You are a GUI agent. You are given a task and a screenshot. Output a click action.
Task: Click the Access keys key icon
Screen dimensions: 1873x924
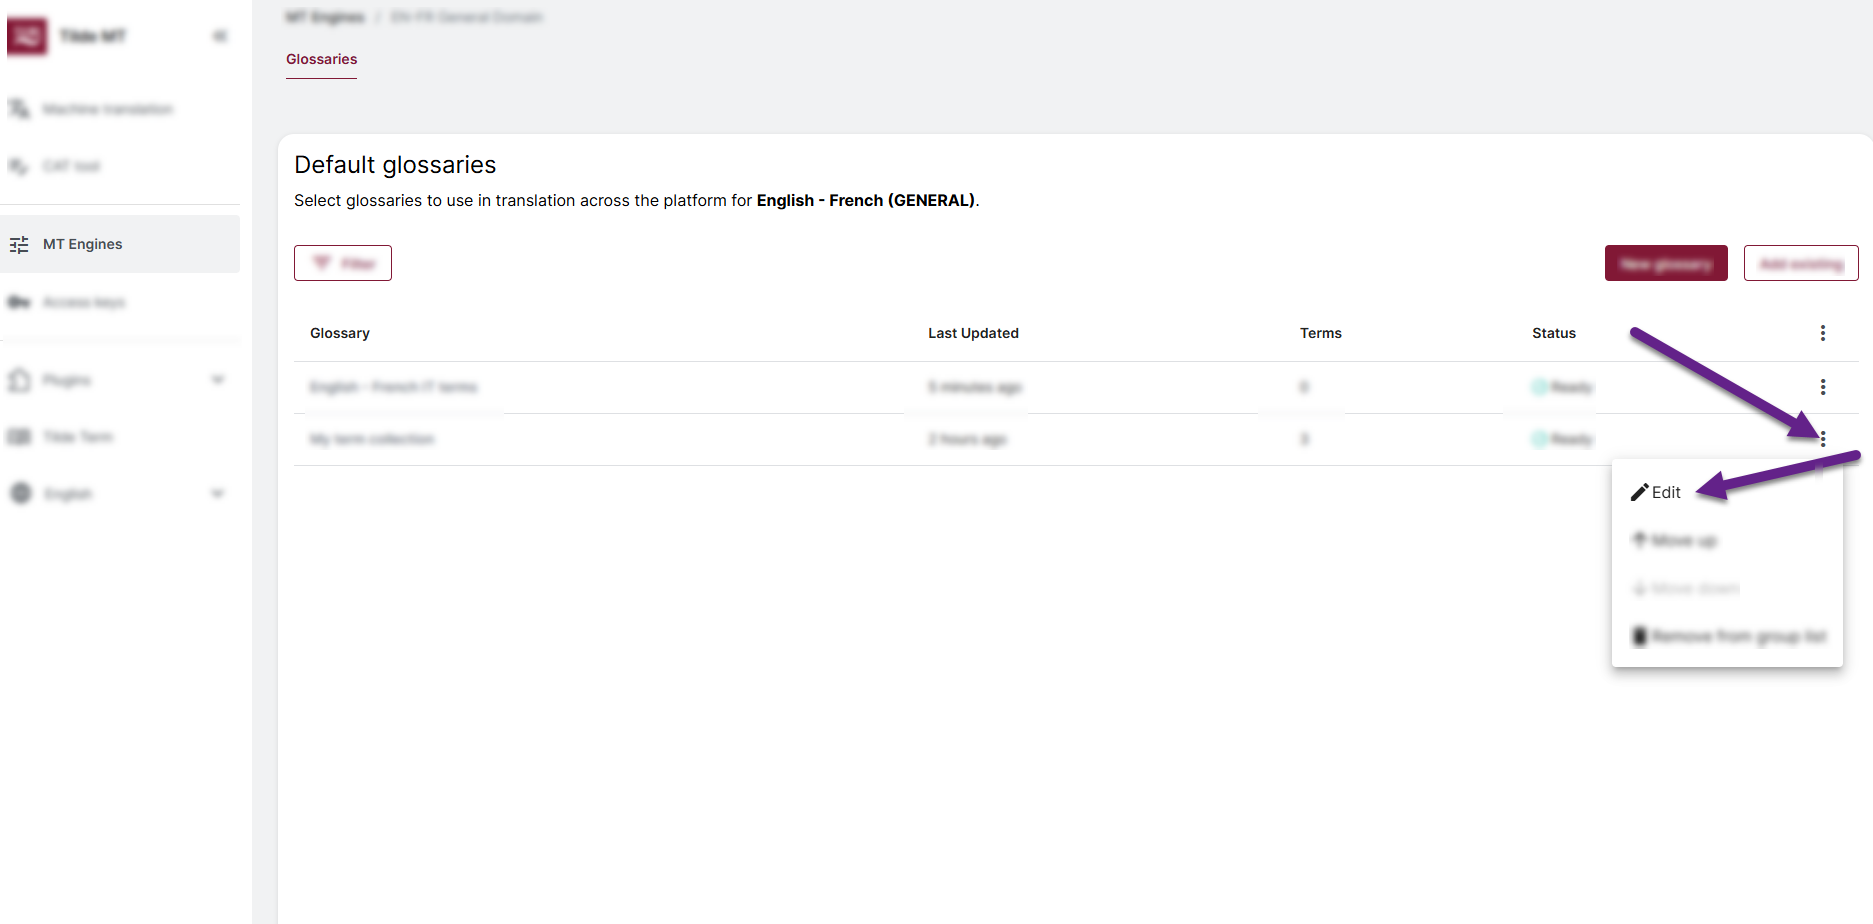(x=18, y=301)
